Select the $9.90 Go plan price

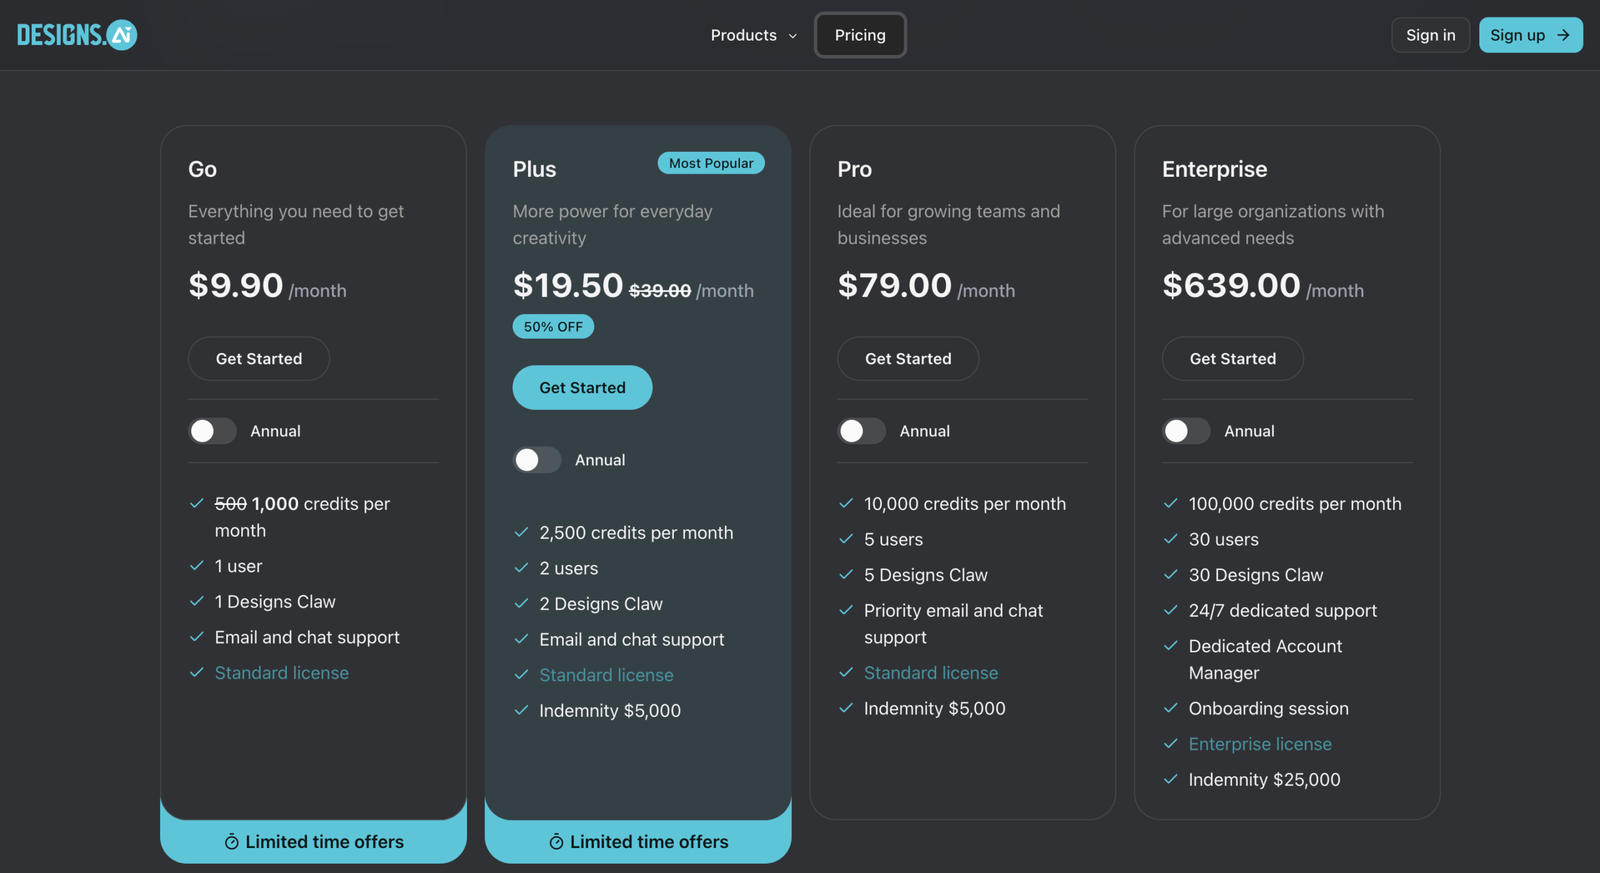[x=236, y=286]
